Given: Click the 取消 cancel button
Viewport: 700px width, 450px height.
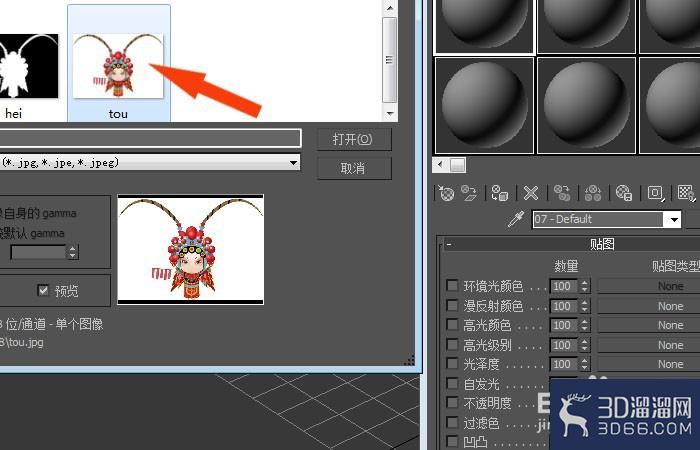Looking at the screenshot, I should pyautogui.click(x=354, y=168).
